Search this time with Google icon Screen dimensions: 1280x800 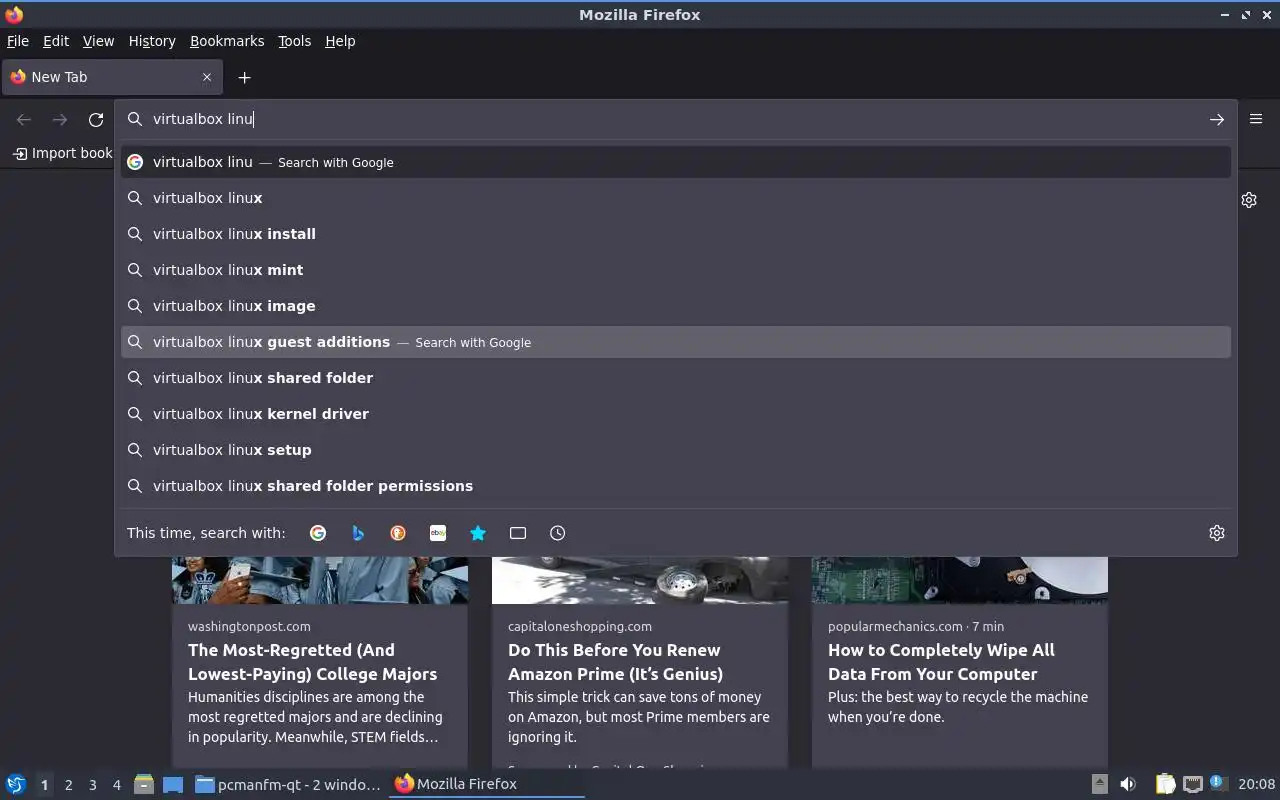[x=318, y=533]
